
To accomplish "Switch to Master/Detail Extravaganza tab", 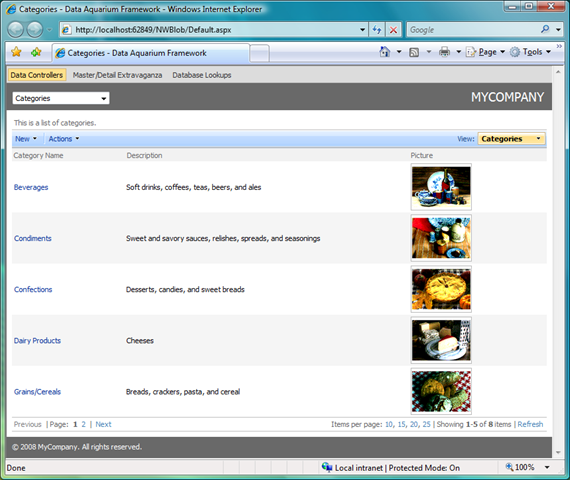I will 117,75.
